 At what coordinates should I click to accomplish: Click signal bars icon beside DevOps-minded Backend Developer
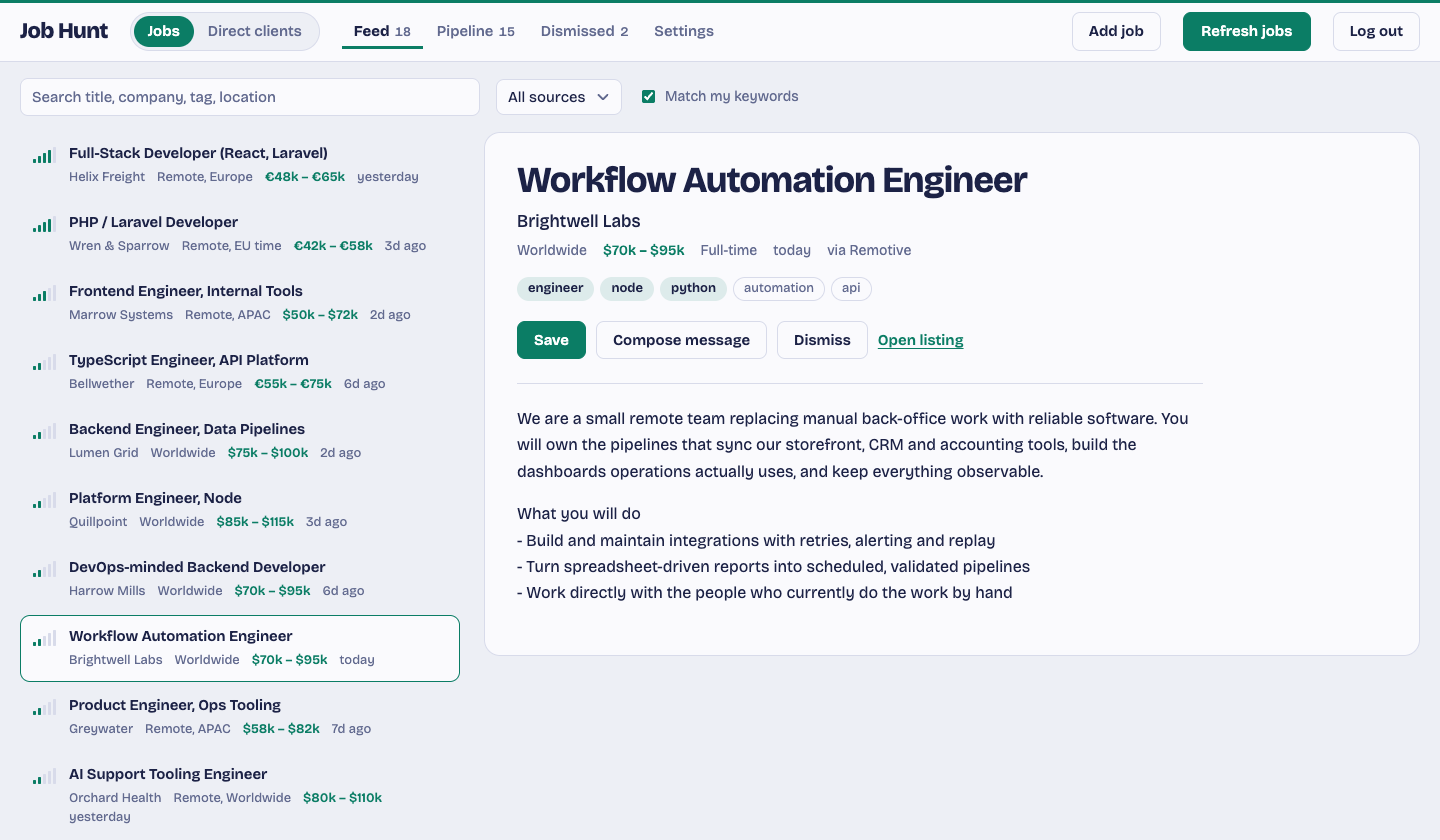point(44,570)
